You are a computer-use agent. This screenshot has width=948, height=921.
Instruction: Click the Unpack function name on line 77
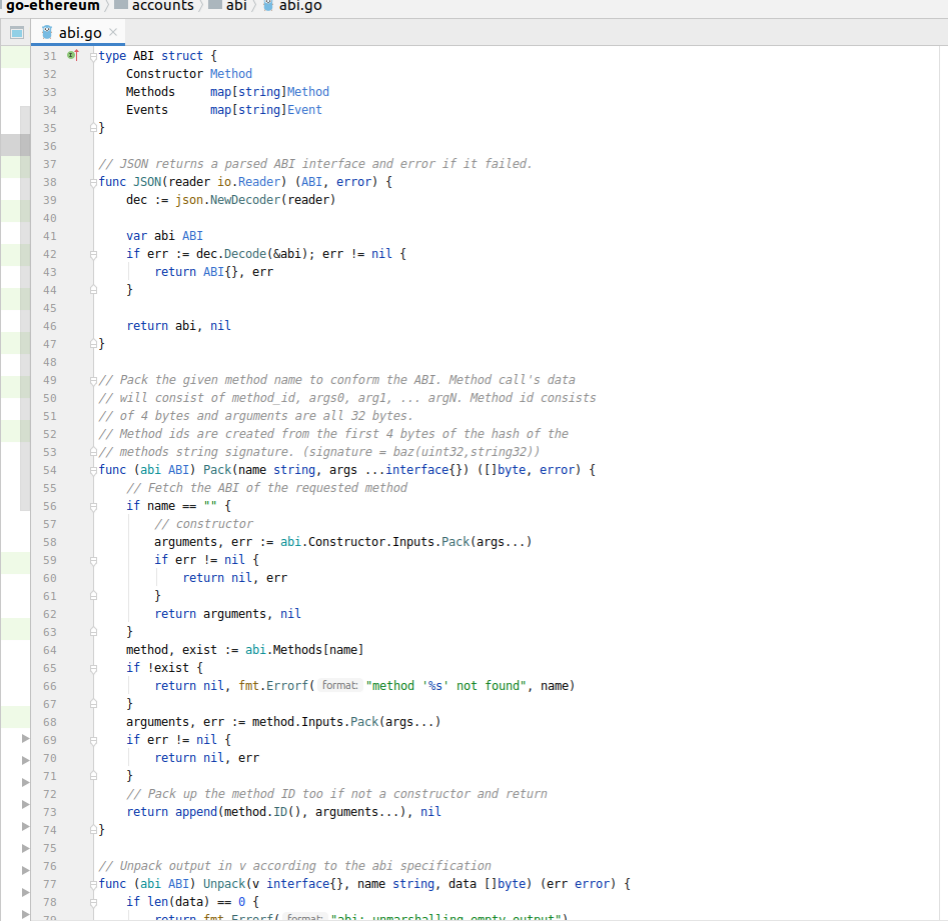[224, 884]
